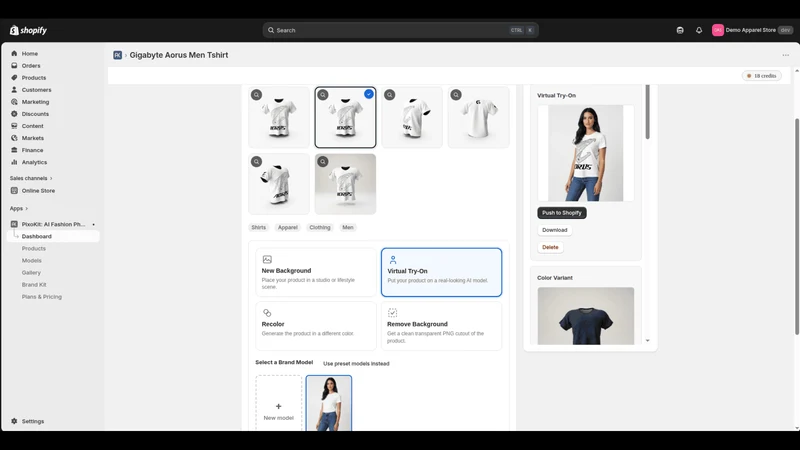Open PixoKit Products subpage

pyautogui.click(x=34, y=248)
